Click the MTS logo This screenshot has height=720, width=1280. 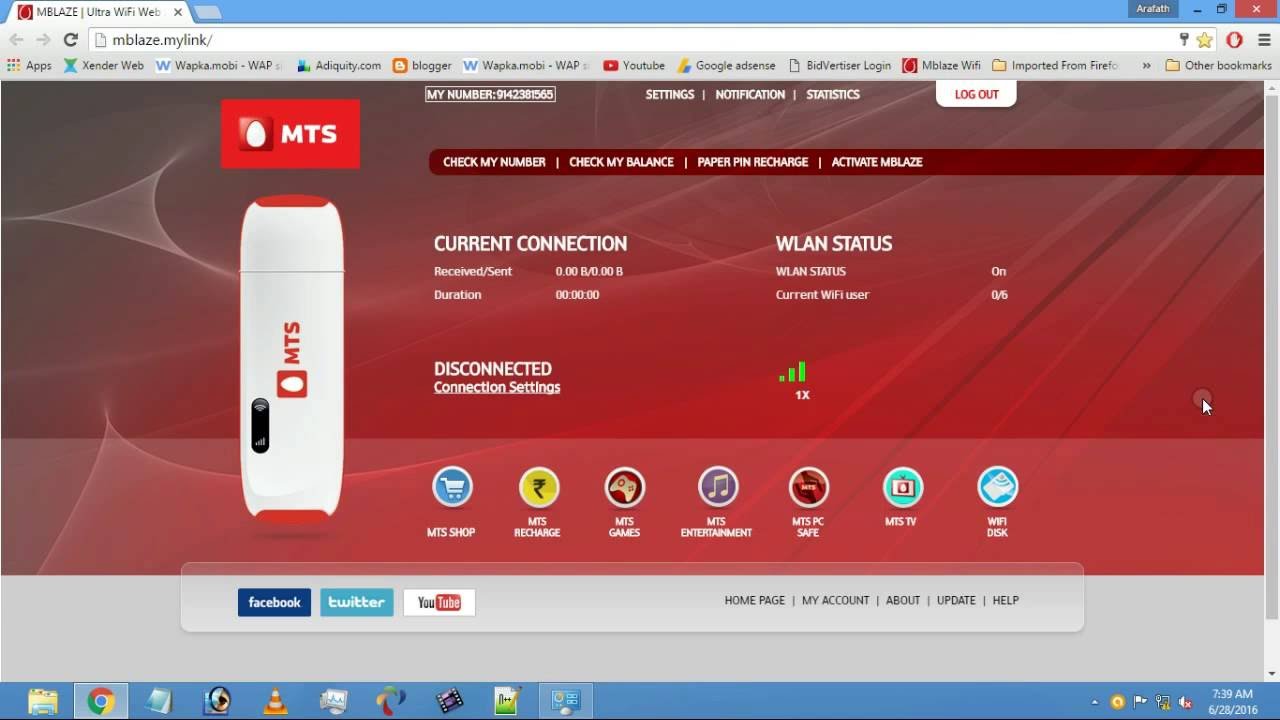[290, 134]
